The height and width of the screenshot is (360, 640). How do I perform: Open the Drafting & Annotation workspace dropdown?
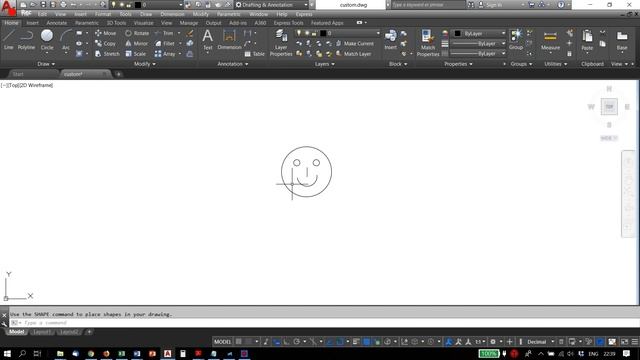point(271,5)
